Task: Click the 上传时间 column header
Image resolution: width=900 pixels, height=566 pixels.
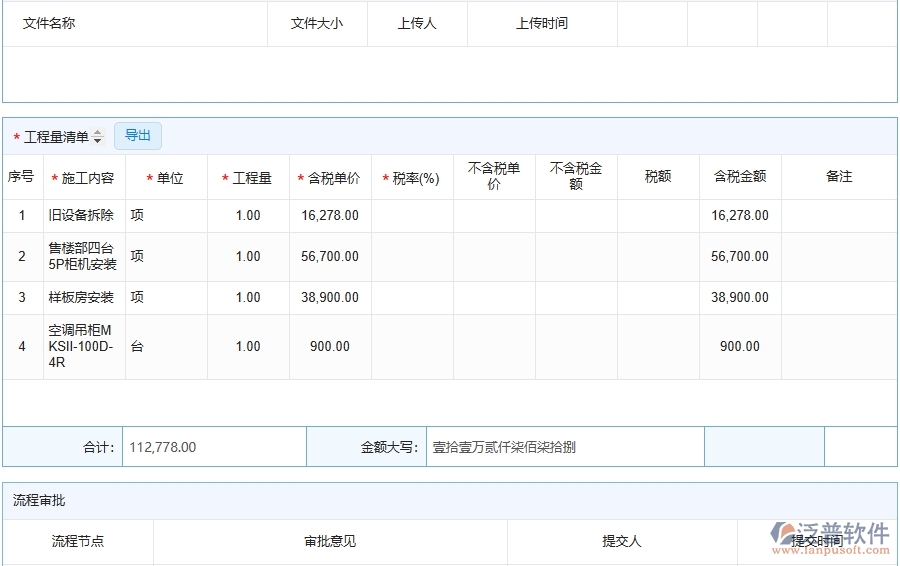Action: click(542, 24)
